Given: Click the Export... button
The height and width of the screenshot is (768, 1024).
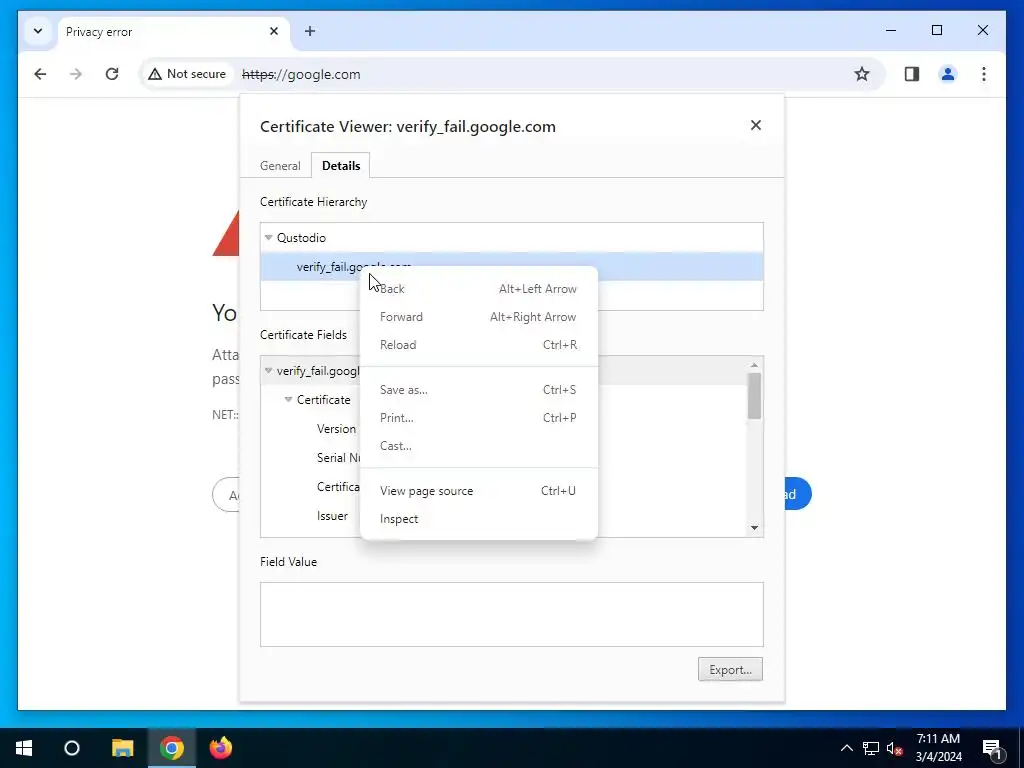Looking at the screenshot, I should coord(730,669).
